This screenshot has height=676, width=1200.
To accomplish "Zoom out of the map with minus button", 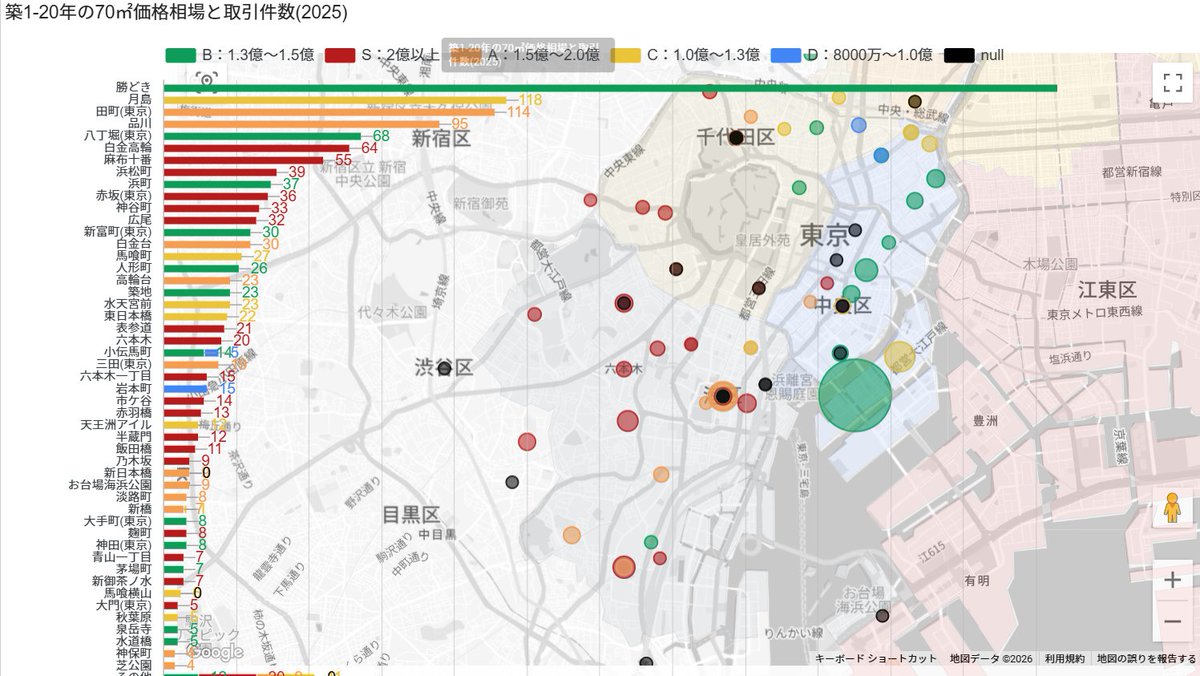I will 1173,621.
